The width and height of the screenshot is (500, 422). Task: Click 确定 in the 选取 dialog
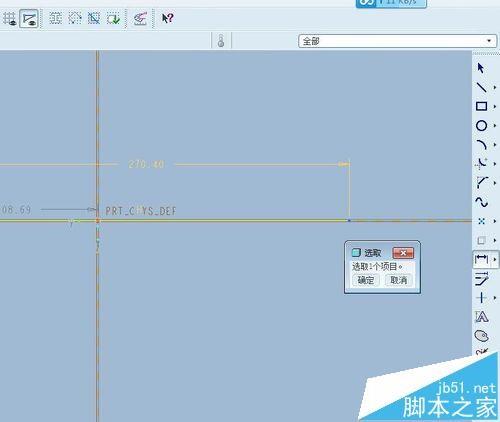[x=366, y=280]
